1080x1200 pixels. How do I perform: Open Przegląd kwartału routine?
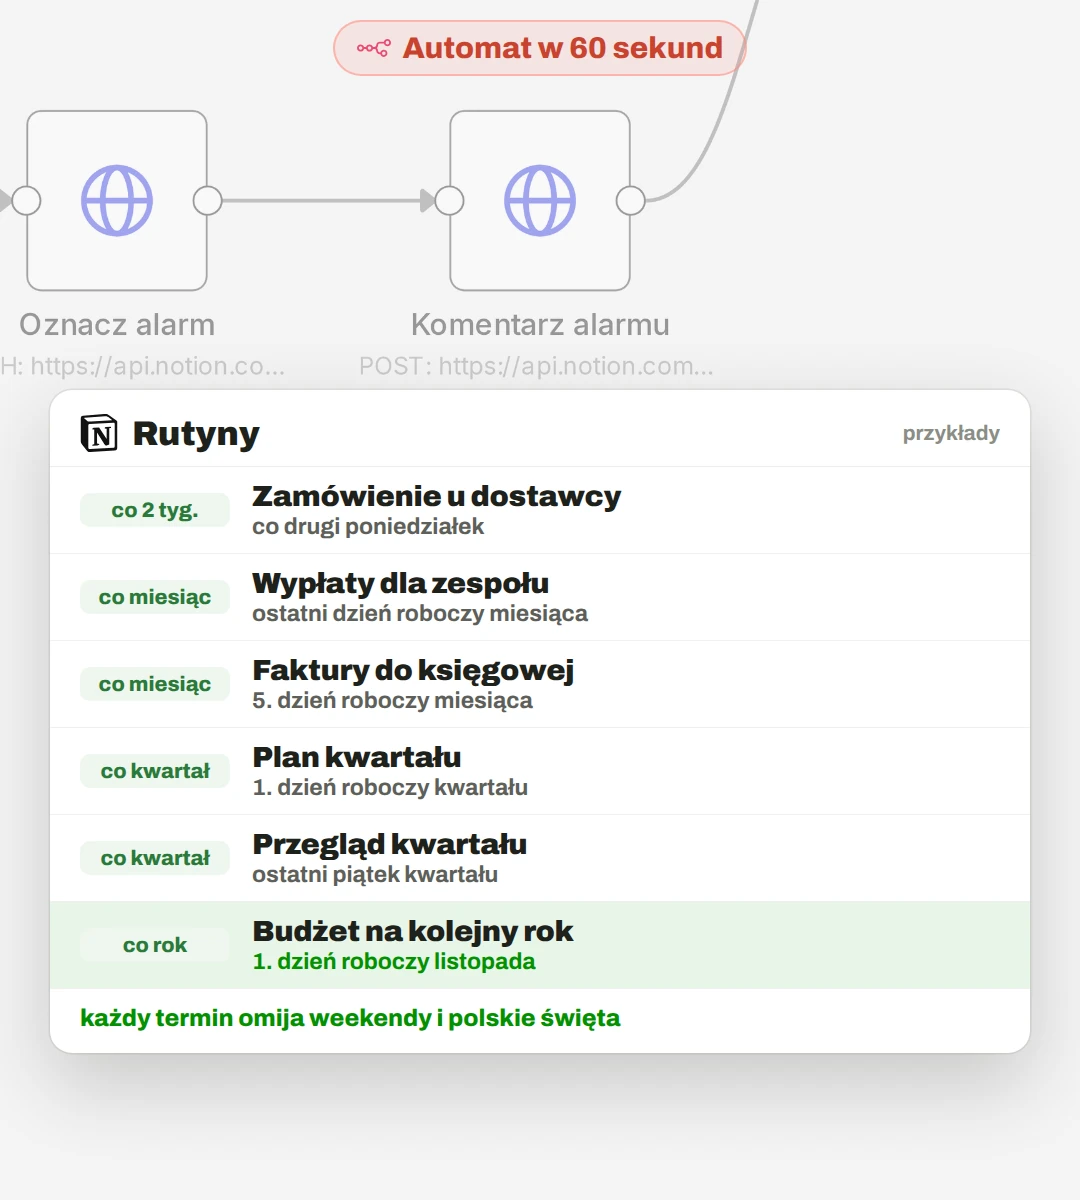(540, 858)
